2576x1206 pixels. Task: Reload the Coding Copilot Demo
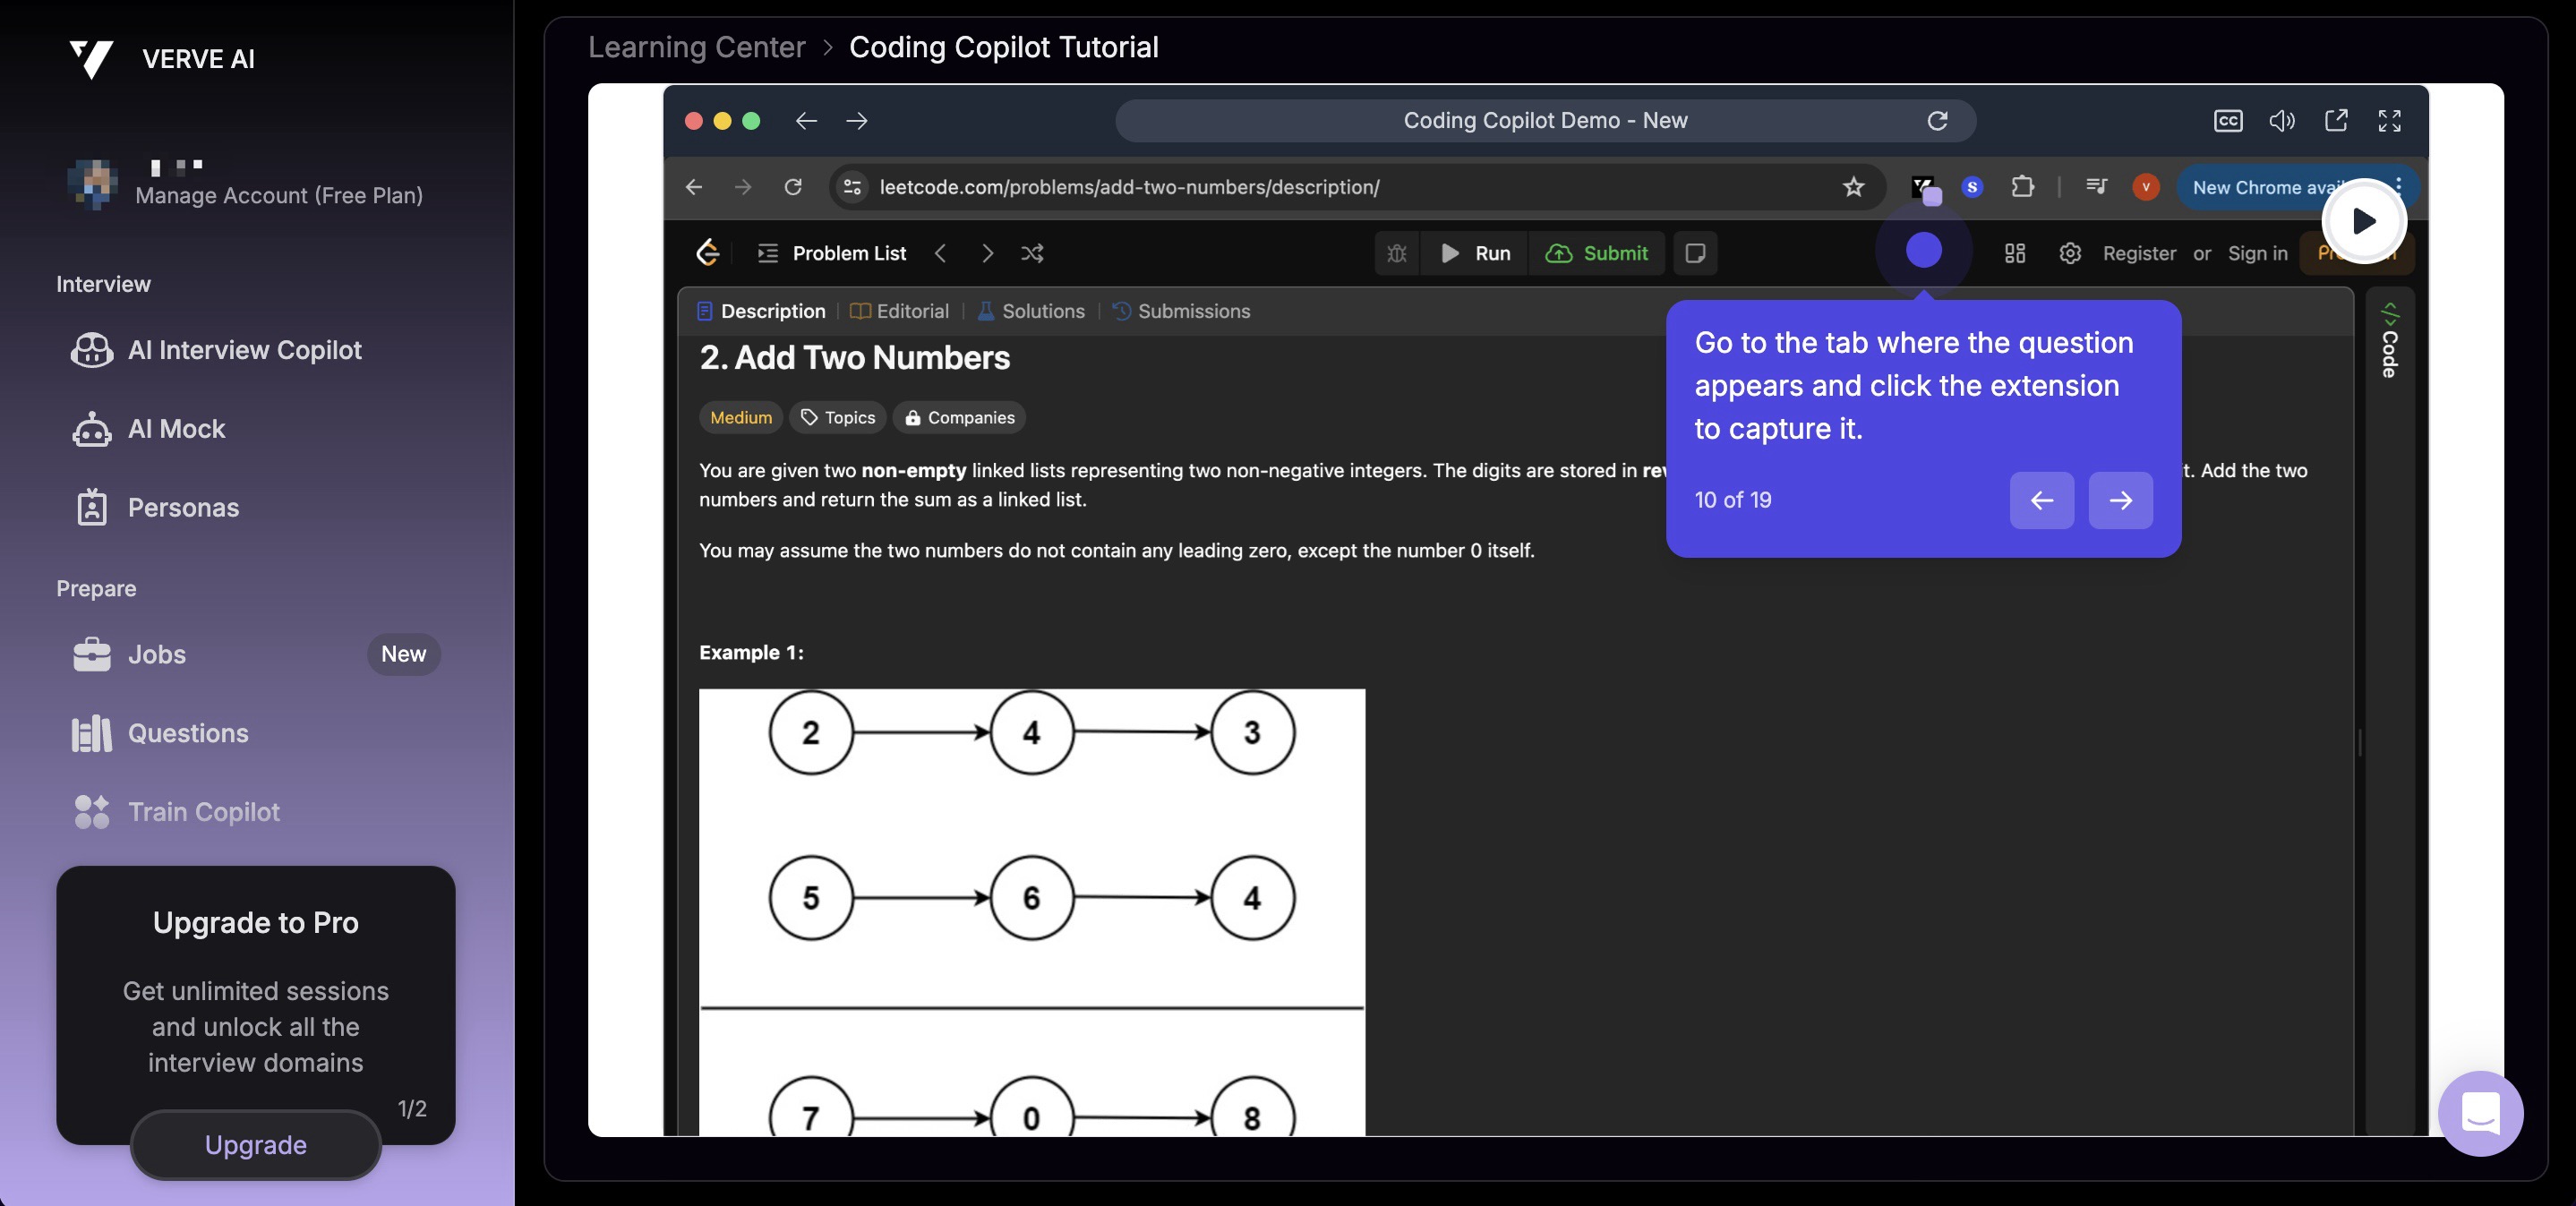pyautogui.click(x=1937, y=121)
